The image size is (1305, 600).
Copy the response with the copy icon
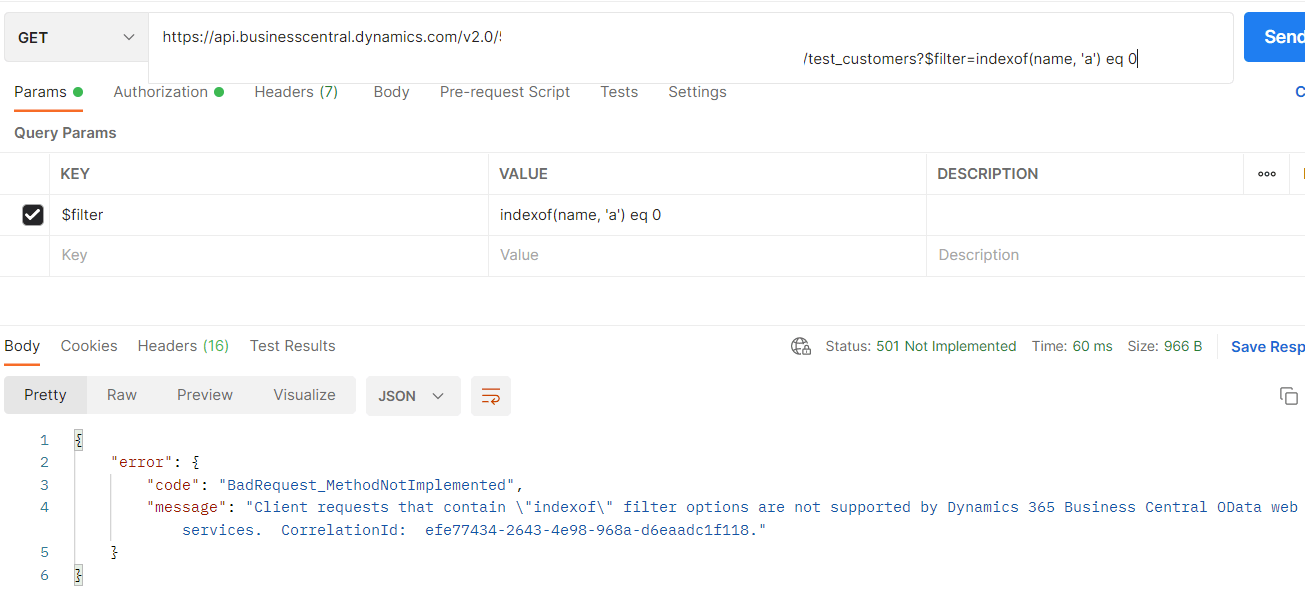[x=1289, y=396]
